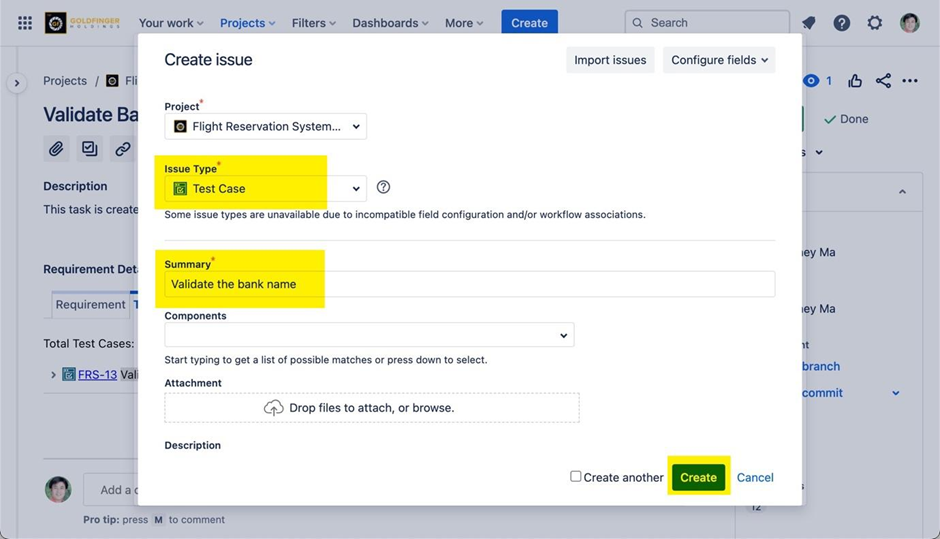Screen dimensions: 940x539
Task: Click the Cancel link
Action: (755, 477)
